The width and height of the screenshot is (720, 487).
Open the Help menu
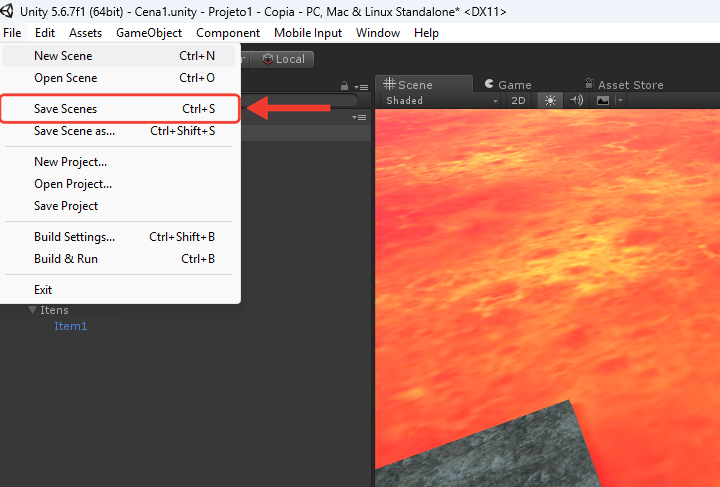[426, 33]
